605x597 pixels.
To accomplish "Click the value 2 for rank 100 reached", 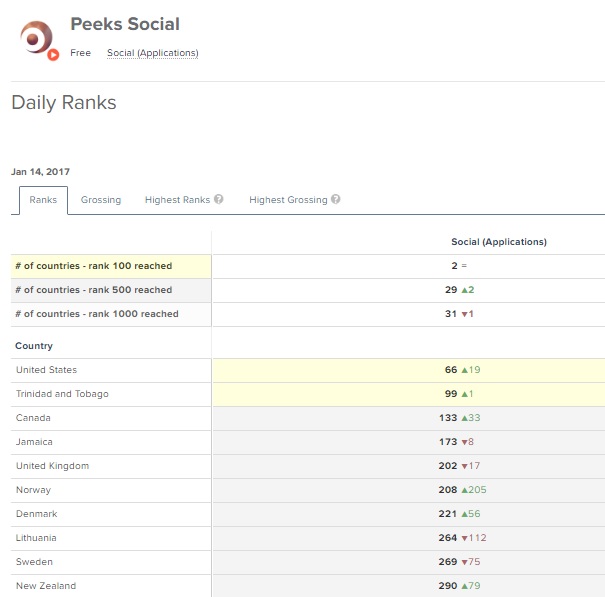I will (455, 266).
